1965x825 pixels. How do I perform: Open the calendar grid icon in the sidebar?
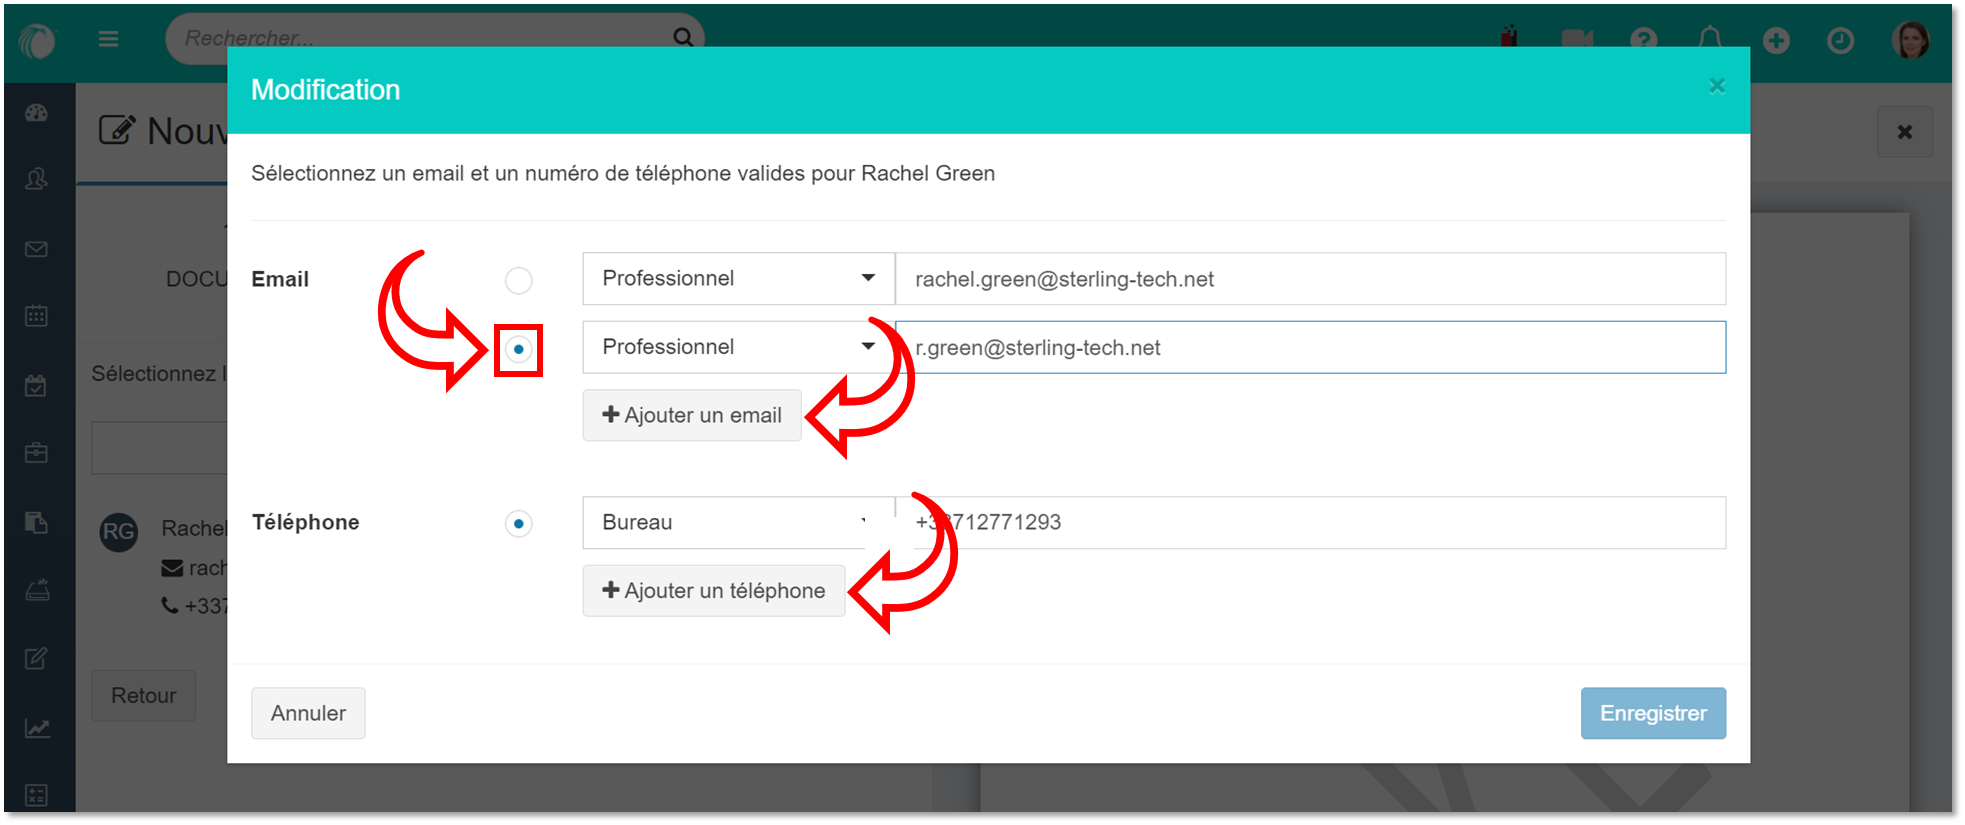tap(37, 316)
